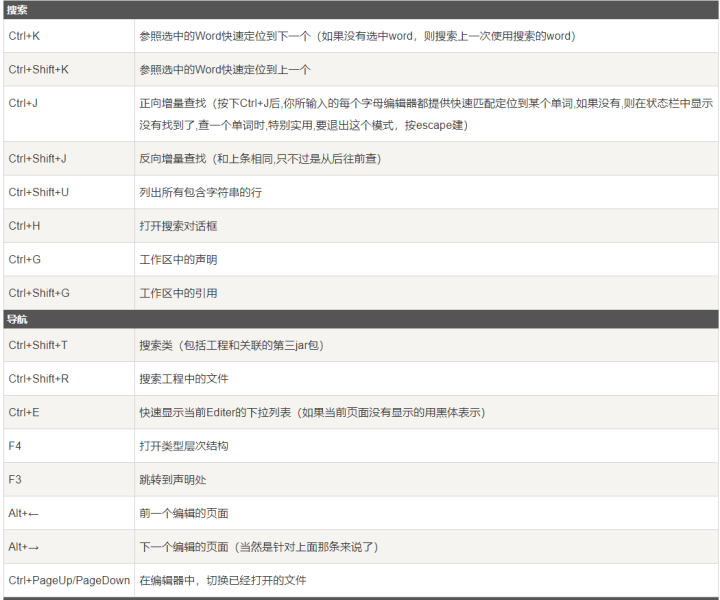Viewport: 720px width, 600px height.
Task: Select the Ctrl+Shift+T shortcut cell
Action: click(x=69, y=345)
